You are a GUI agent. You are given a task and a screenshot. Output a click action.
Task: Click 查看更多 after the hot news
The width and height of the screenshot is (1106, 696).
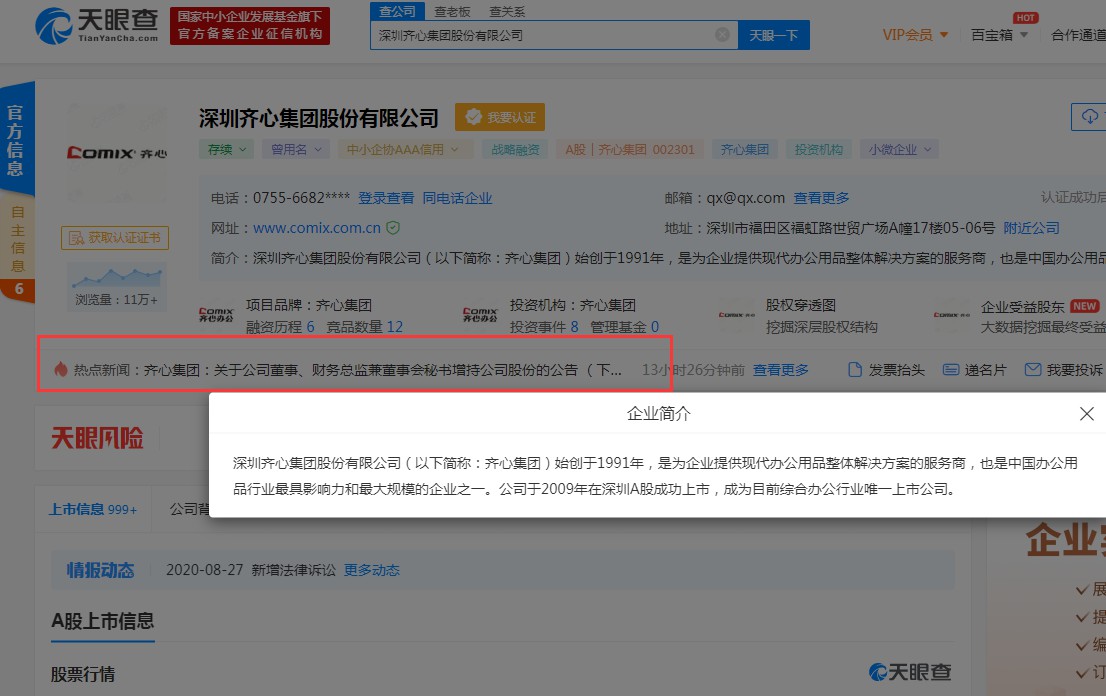point(780,370)
